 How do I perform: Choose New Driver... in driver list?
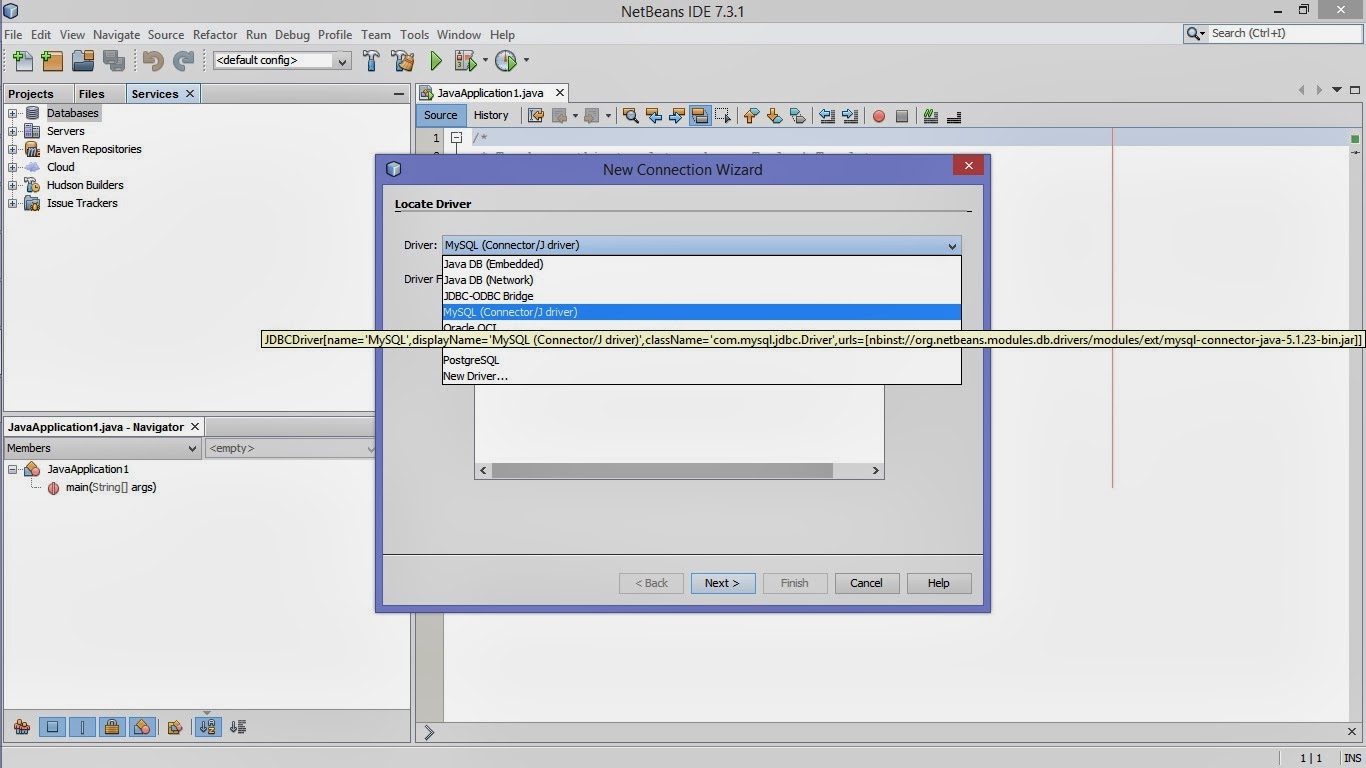(x=701, y=376)
